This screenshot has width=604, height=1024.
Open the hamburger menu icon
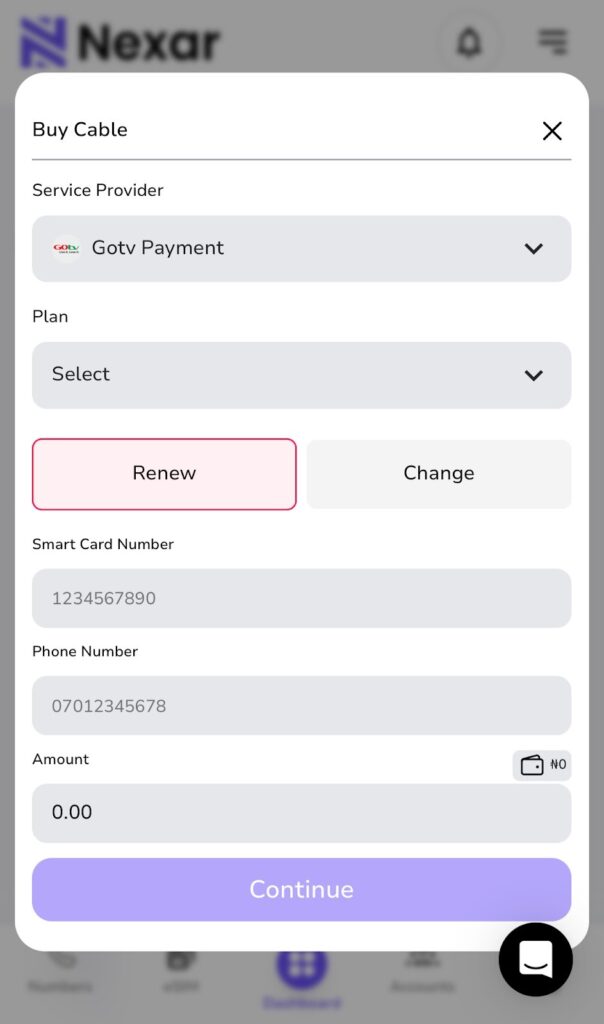coord(552,41)
